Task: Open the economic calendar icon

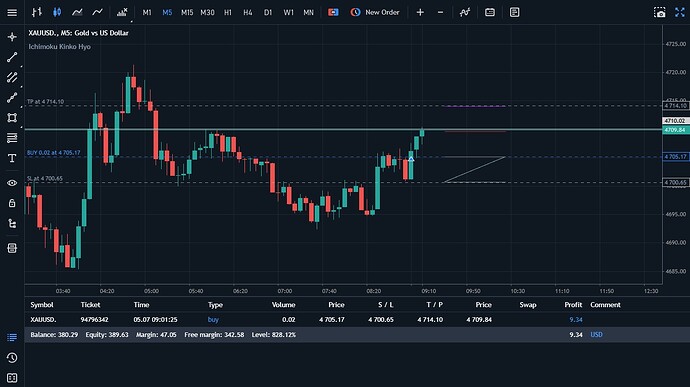Action: [490, 12]
